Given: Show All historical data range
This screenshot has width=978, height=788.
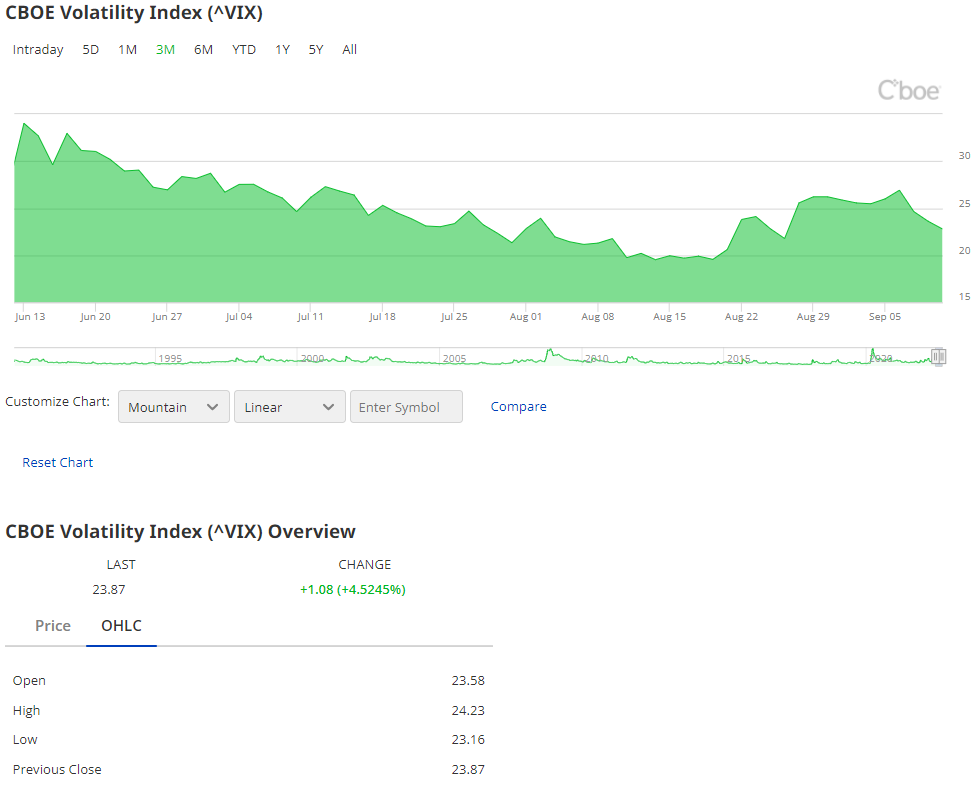Looking at the screenshot, I should [x=349, y=50].
